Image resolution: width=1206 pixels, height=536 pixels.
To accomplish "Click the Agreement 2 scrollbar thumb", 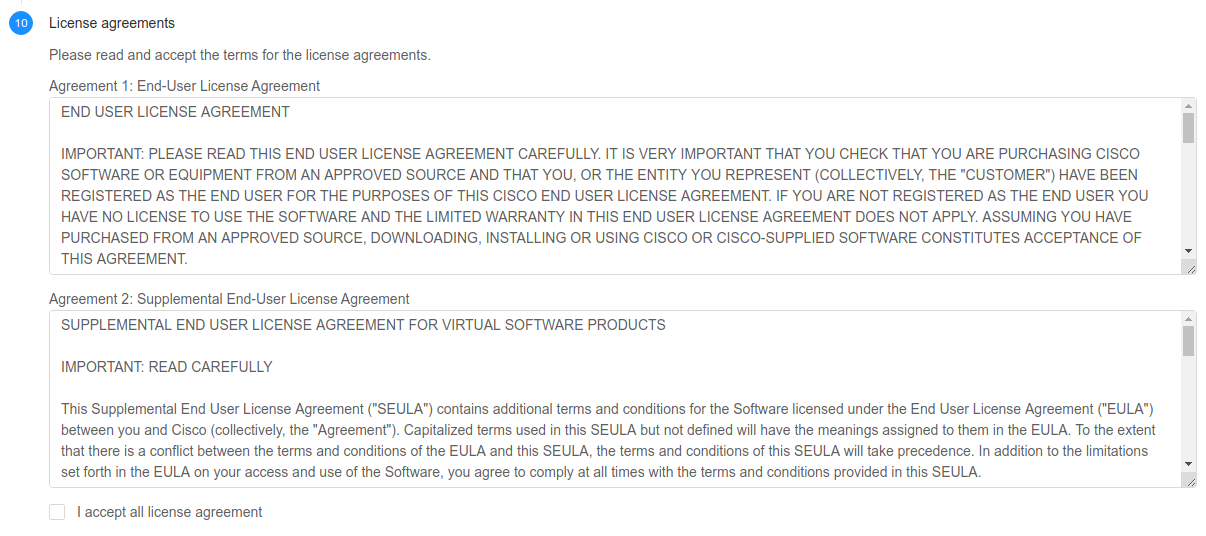I will [1188, 341].
